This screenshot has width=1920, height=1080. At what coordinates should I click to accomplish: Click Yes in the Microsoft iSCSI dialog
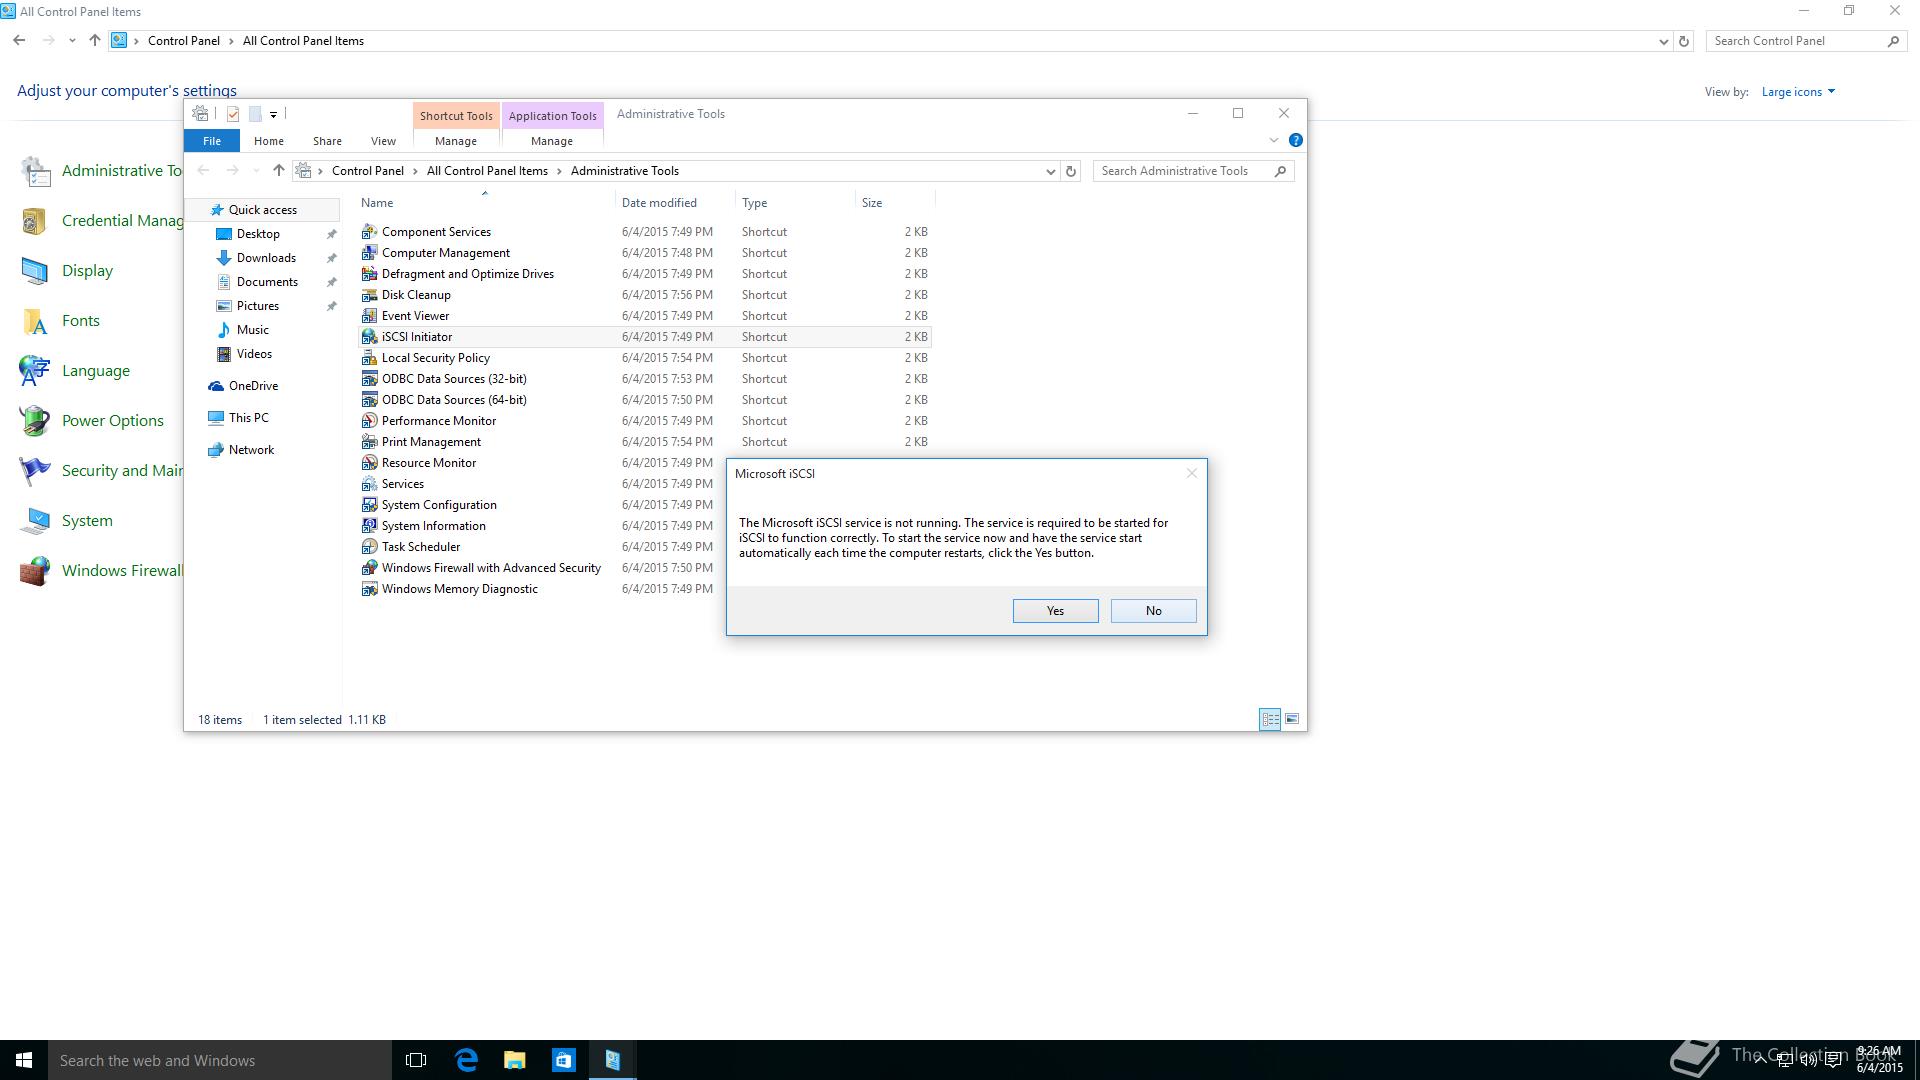[x=1055, y=611]
